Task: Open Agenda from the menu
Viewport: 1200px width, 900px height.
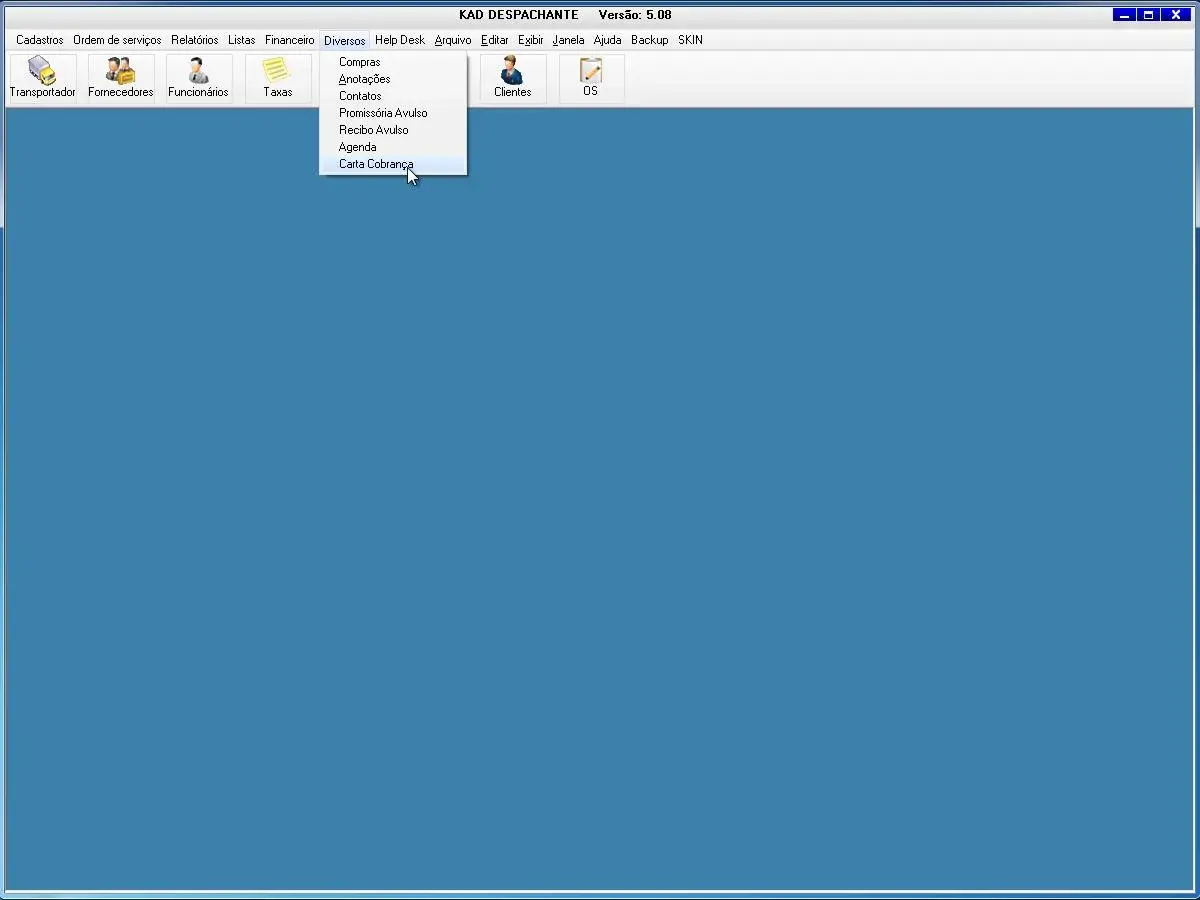Action: click(x=357, y=147)
